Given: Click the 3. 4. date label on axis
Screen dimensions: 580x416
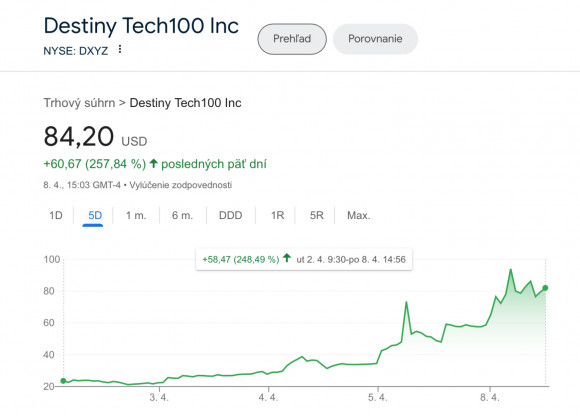Looking at the screenshot, I should click(159, 398).
